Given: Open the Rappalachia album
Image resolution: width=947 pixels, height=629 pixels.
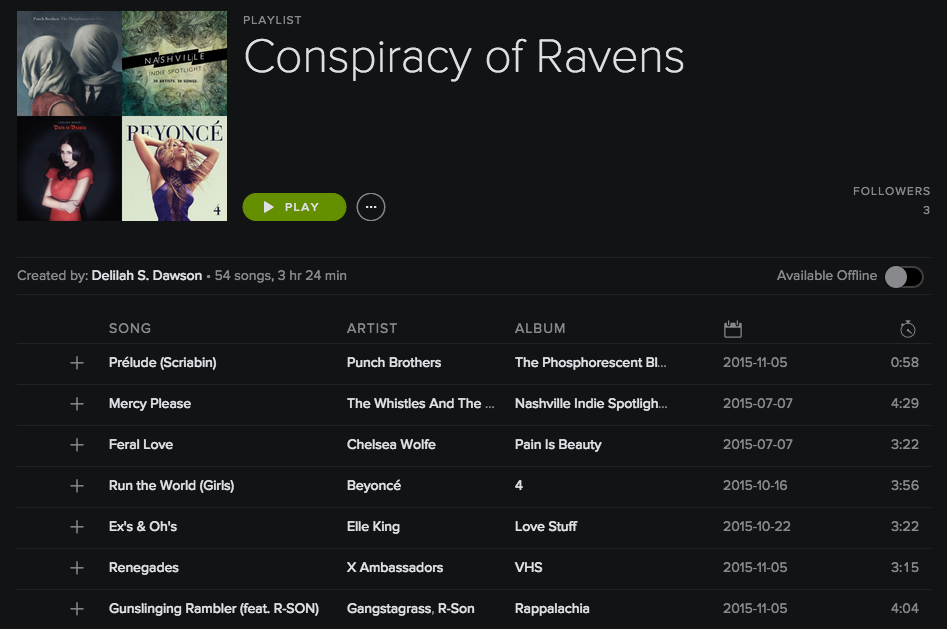Looking at the screenshot, I should [552, 608].
